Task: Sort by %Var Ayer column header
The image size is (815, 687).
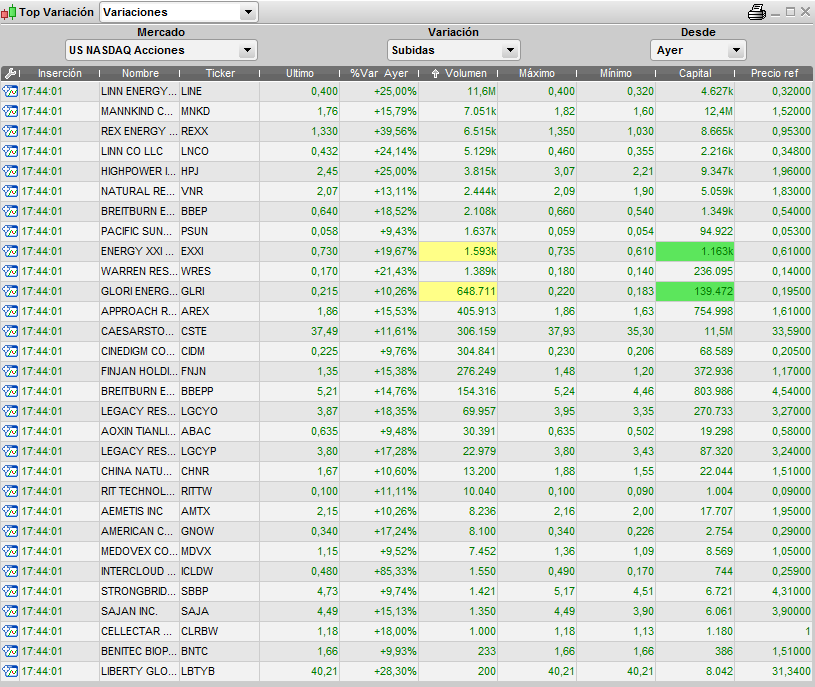Action: (379, 73)
